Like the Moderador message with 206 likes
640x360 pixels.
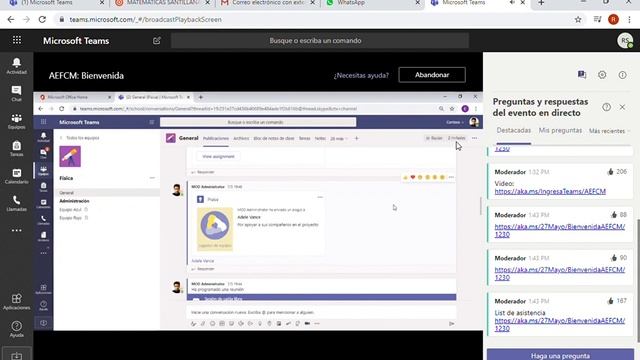610,172
